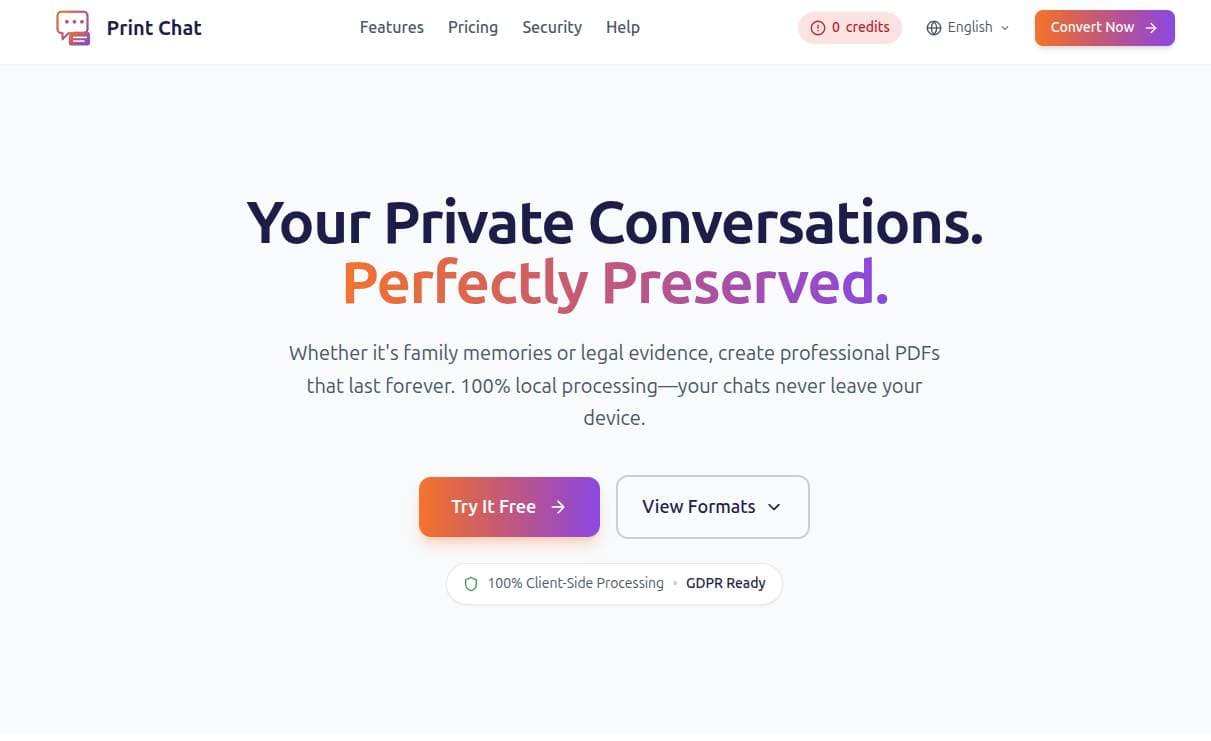Screen dimensions: 1211x741
Task: Select Security from the navigation bar
Action: (x=551, y=27)
